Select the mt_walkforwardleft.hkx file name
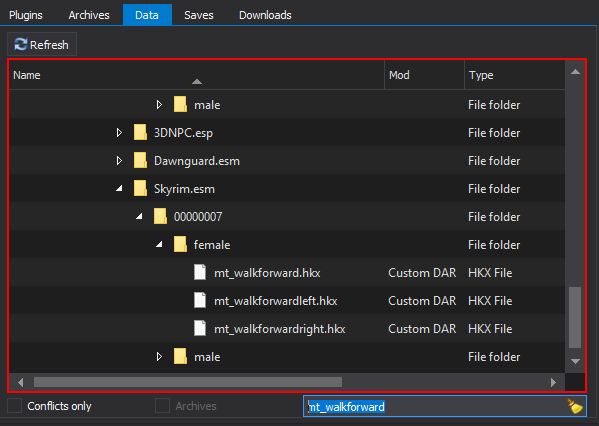 pos(275,301)
